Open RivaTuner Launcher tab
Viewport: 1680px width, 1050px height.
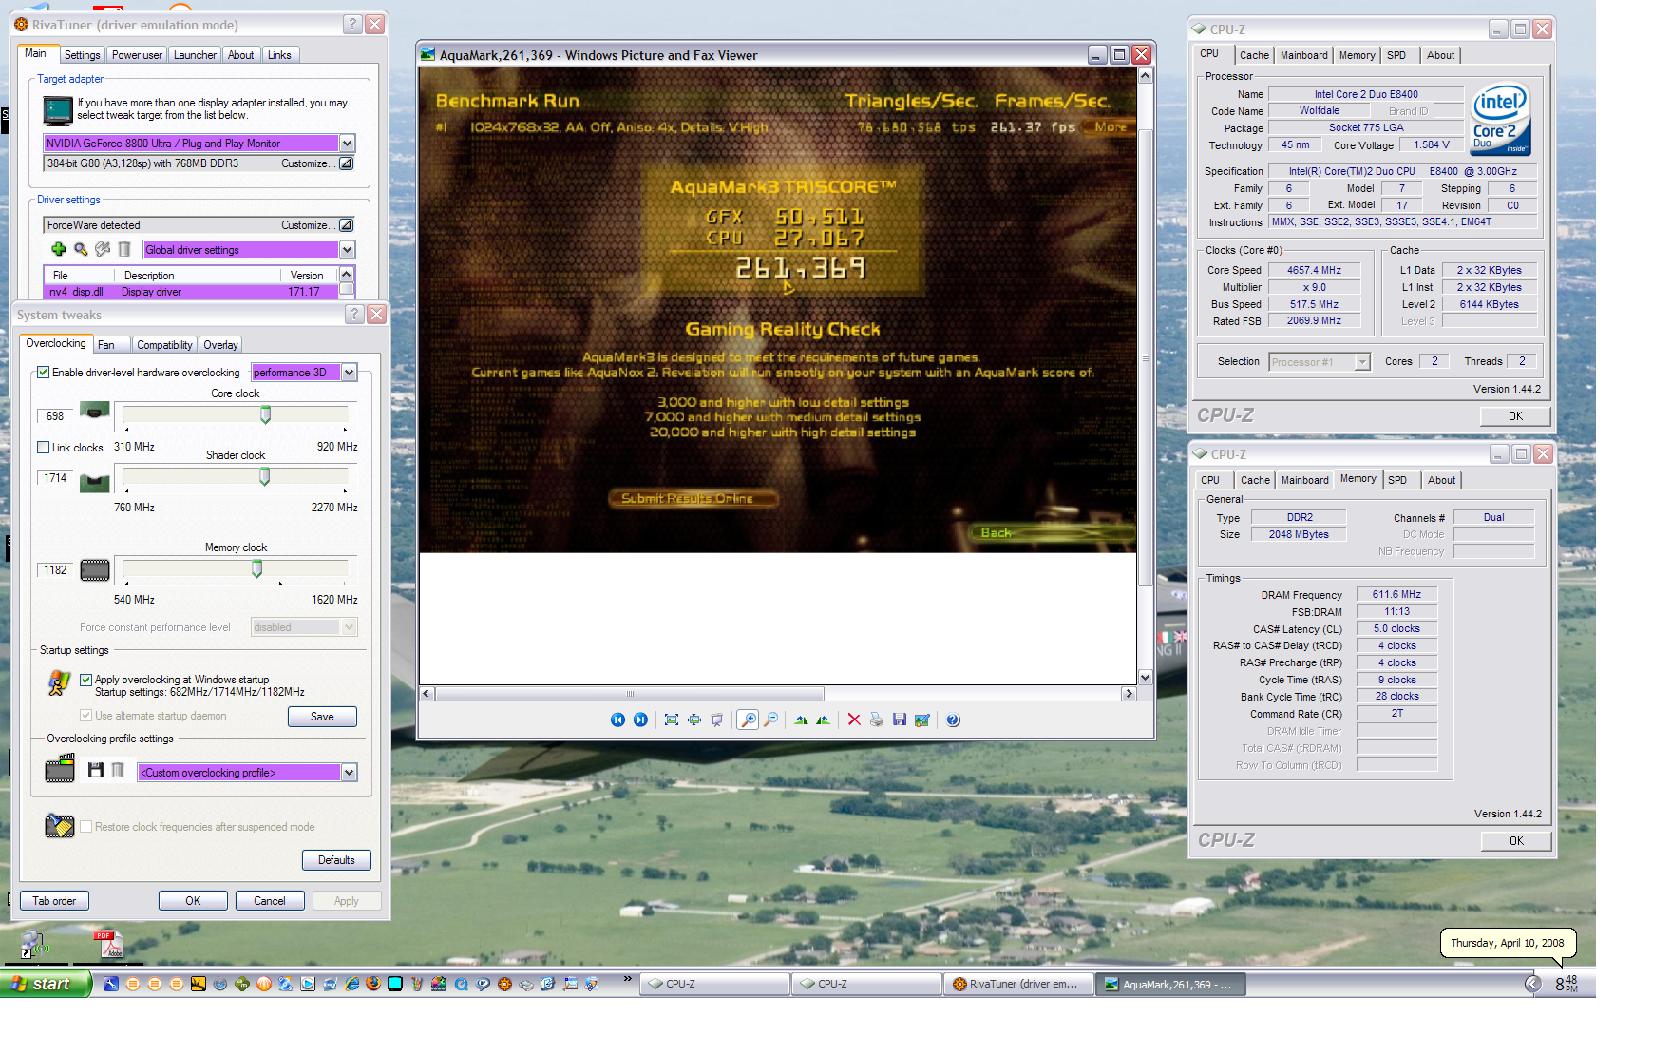click(x=195, y=55)
